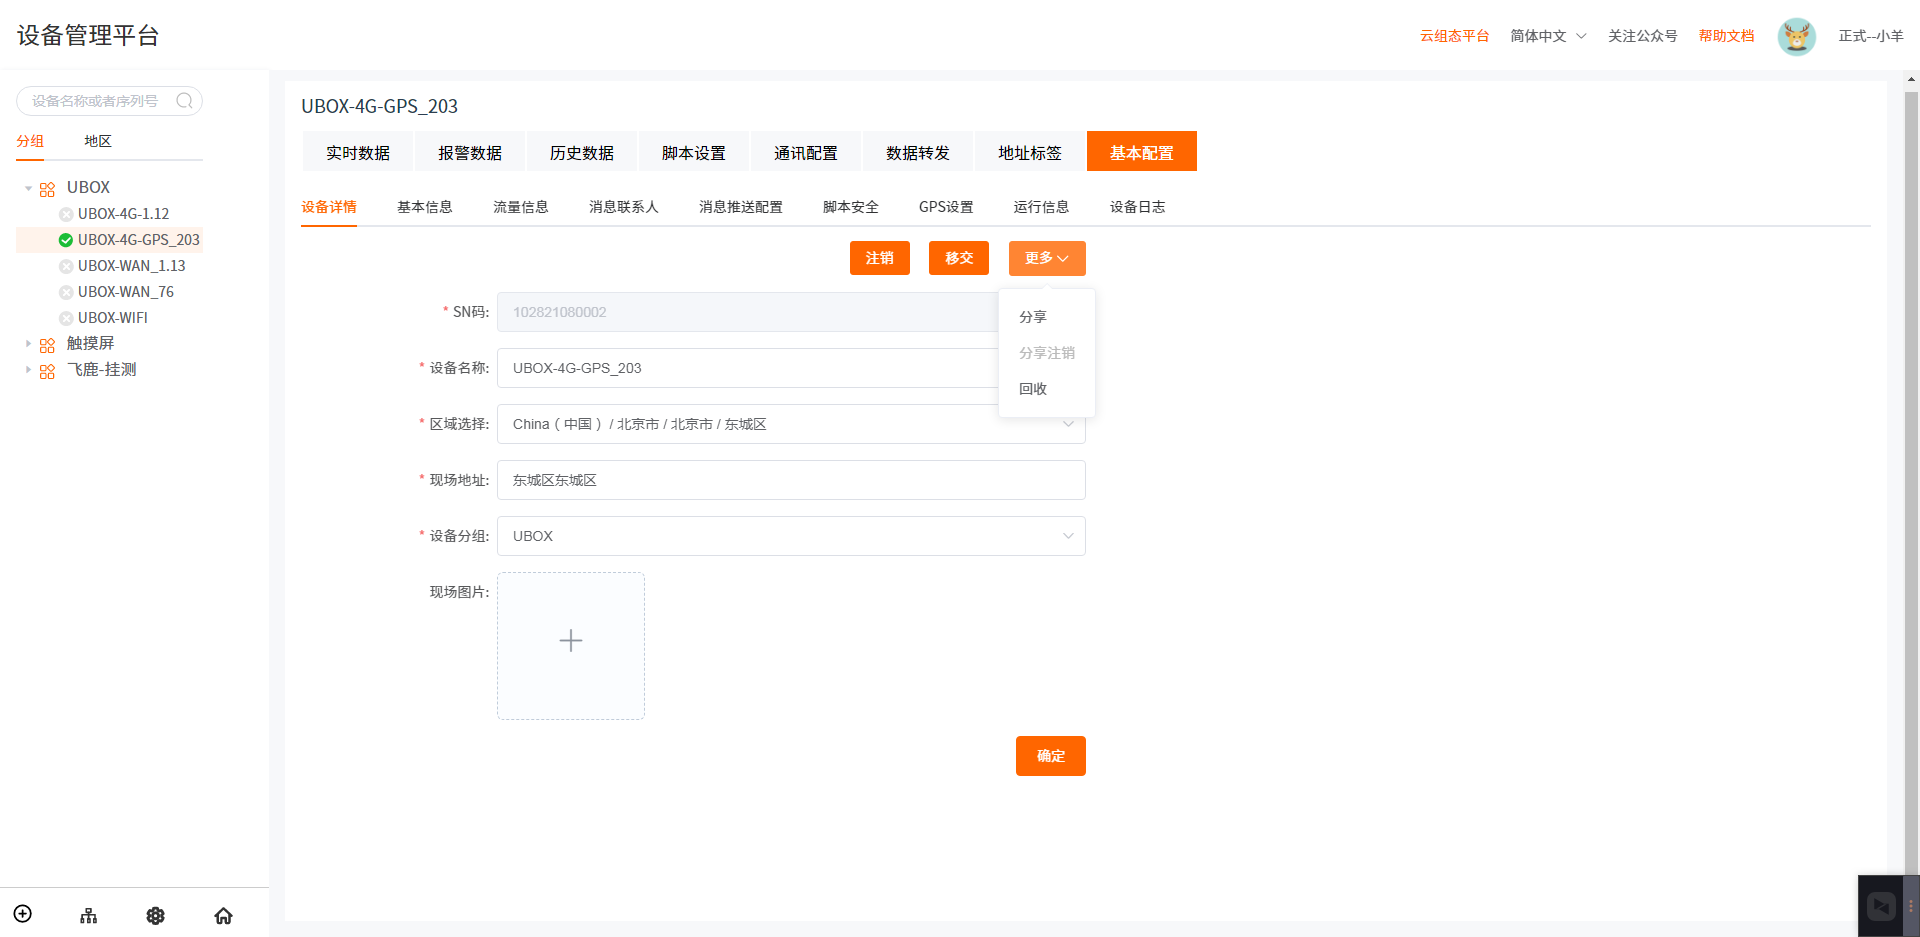Open the 区域选择 region dropdown

tap(791, 424)
